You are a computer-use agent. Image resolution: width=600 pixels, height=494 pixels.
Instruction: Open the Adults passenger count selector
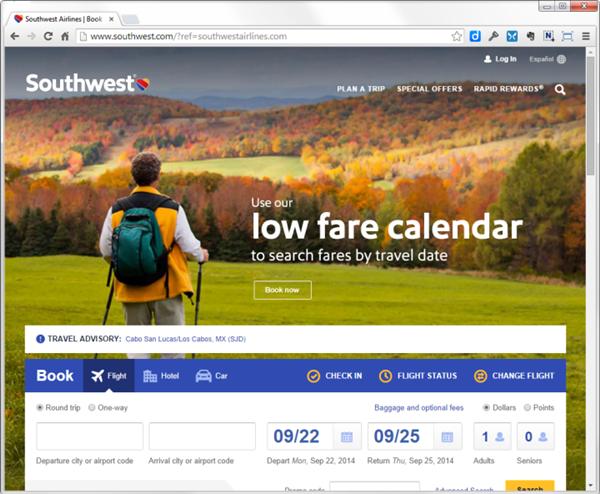(492, 436)
